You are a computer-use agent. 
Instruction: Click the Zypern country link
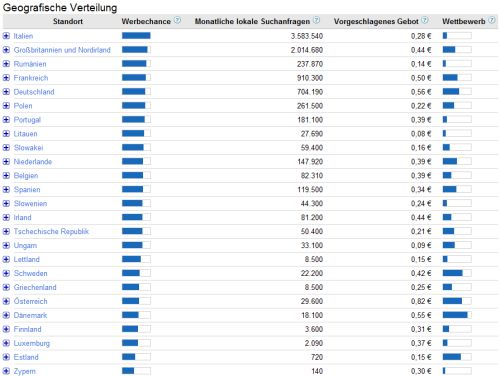25,371
